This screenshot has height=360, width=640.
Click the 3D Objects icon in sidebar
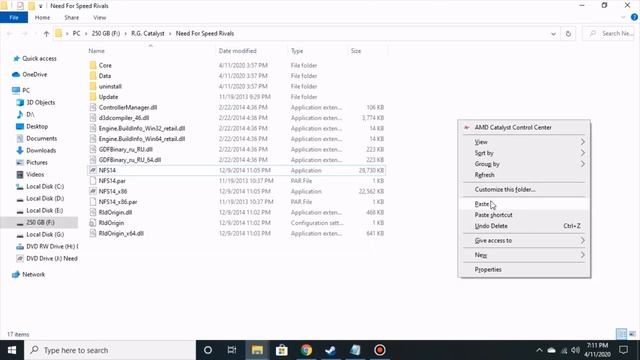coord(20,102)
